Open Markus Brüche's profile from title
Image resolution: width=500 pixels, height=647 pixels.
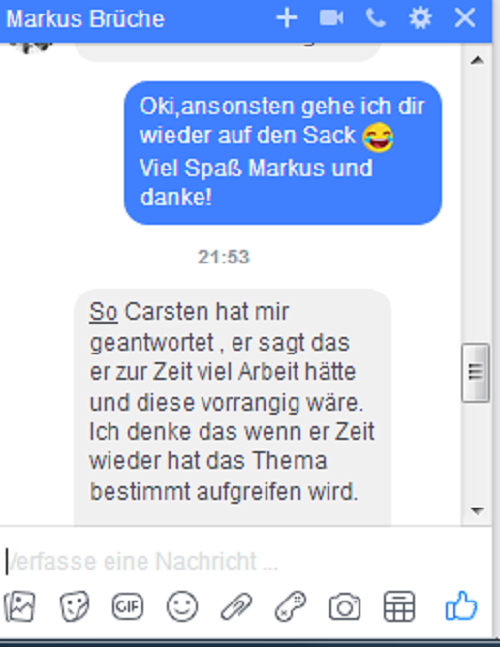click(x=86, y=19)
